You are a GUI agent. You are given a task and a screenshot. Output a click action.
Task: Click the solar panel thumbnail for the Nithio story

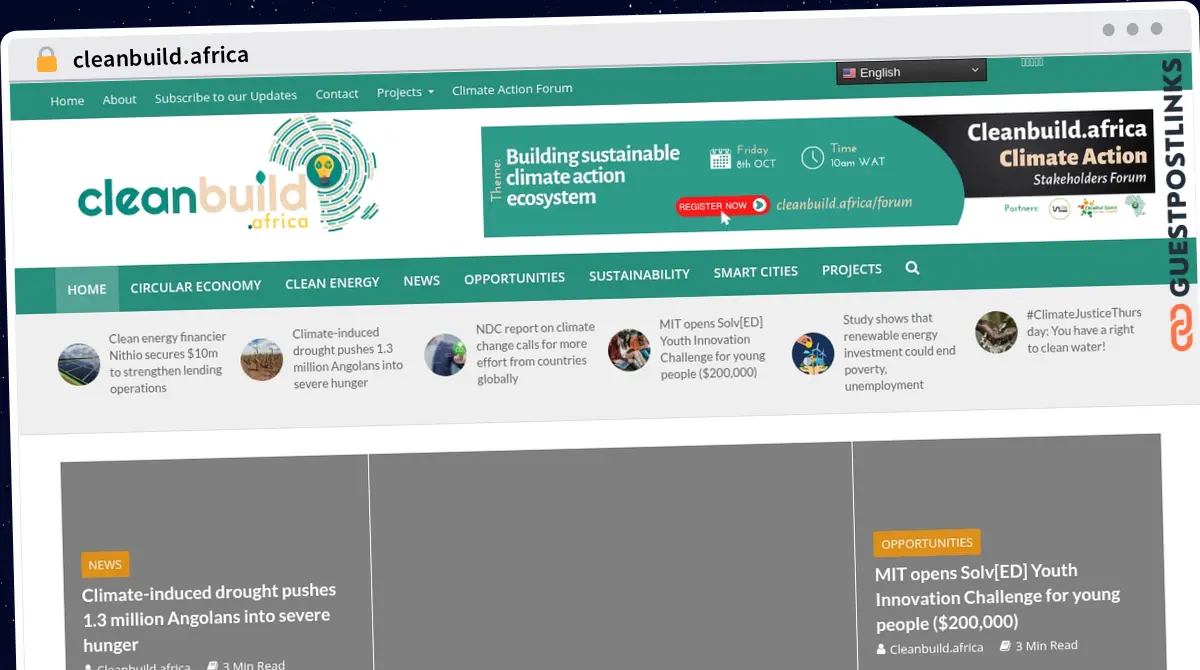pos(79,364)
